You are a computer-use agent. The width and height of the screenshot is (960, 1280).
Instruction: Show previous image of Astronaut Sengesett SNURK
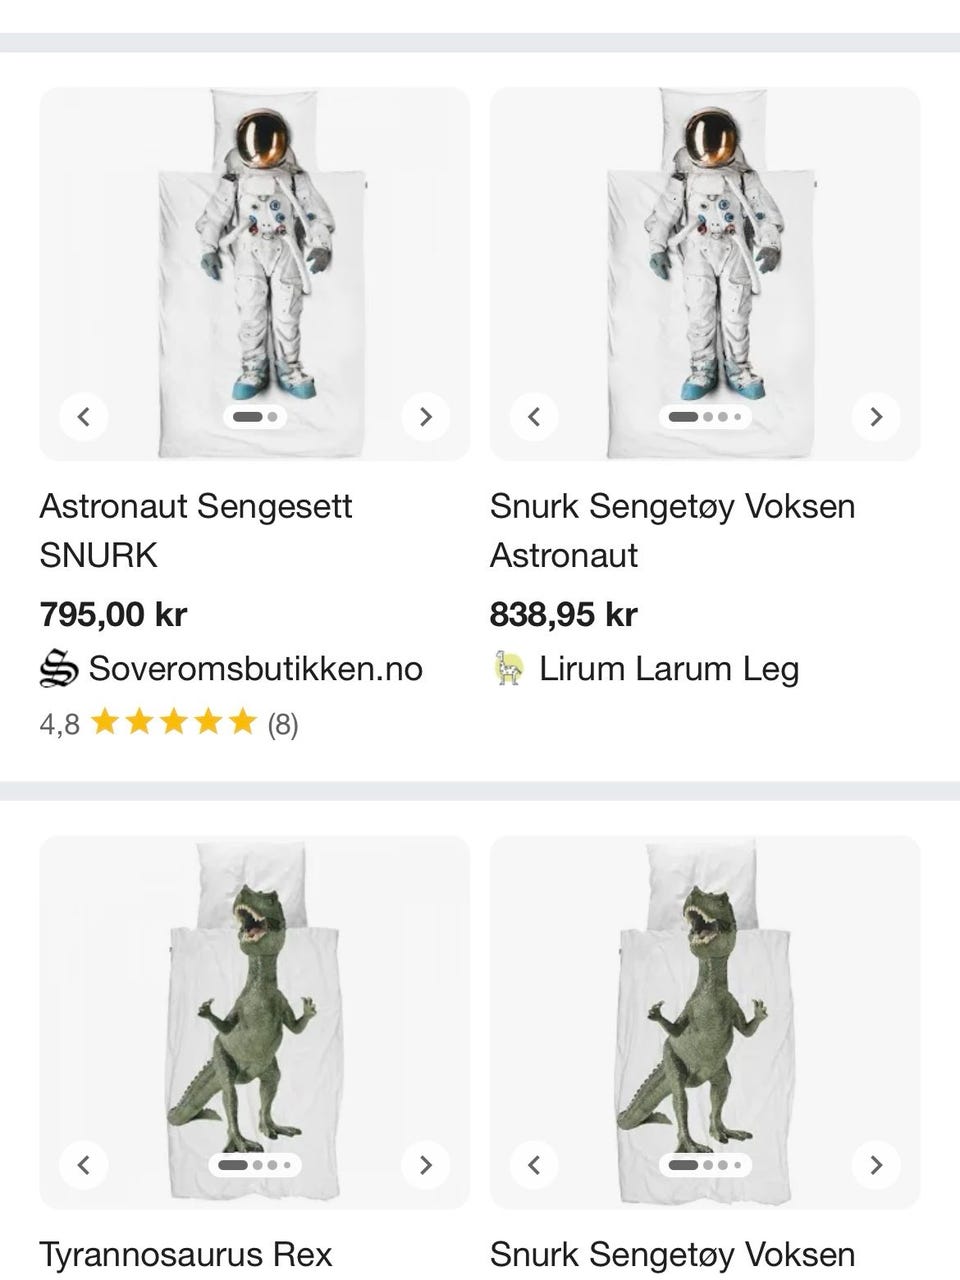tap(84, 416)
